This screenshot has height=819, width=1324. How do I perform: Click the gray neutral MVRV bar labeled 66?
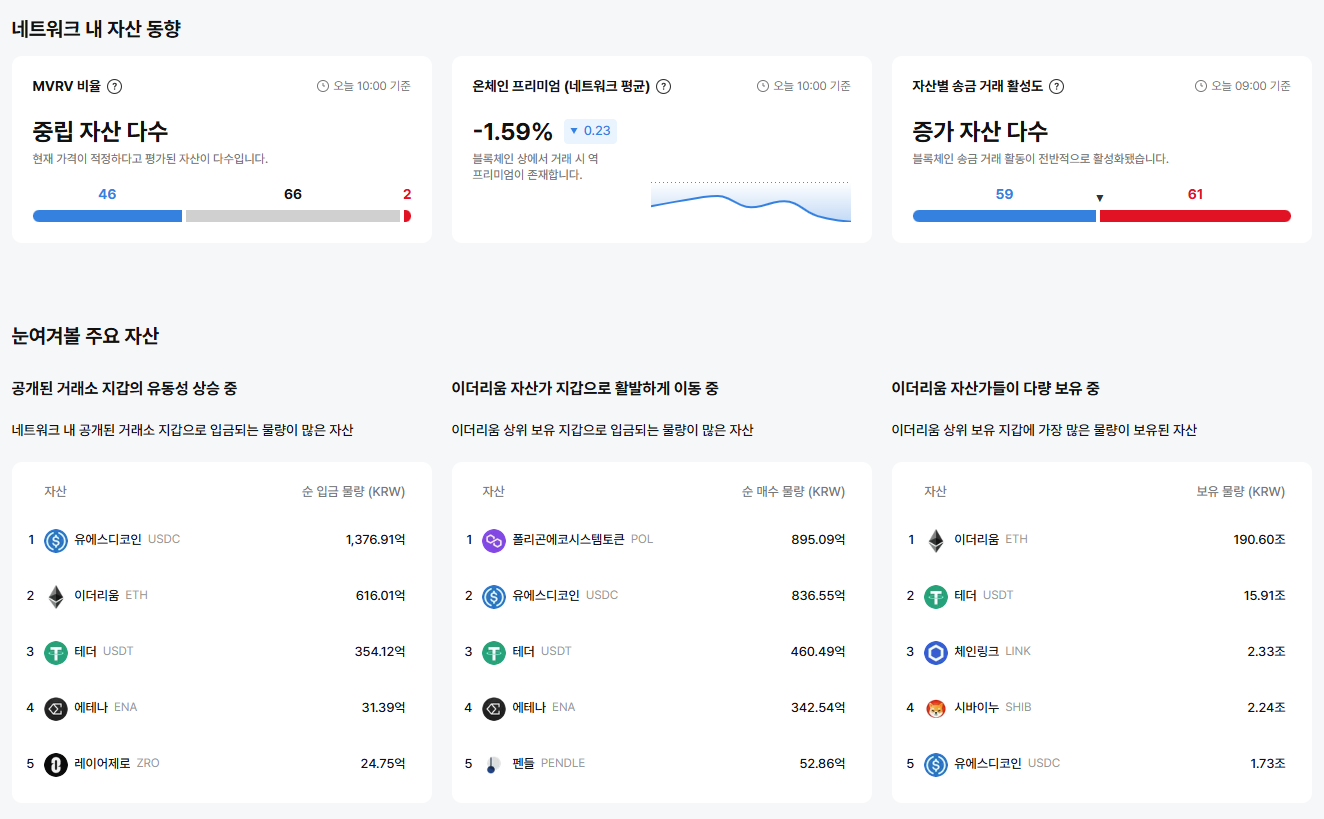click(x=292, y=216)
